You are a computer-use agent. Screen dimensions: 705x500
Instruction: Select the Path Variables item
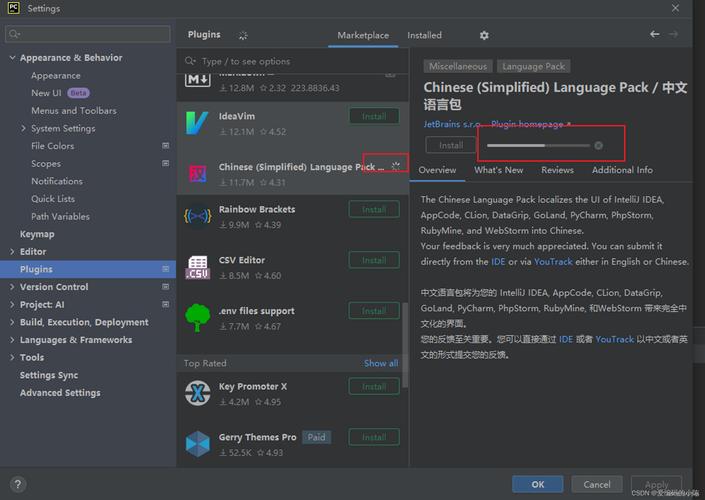click(60, 216)
